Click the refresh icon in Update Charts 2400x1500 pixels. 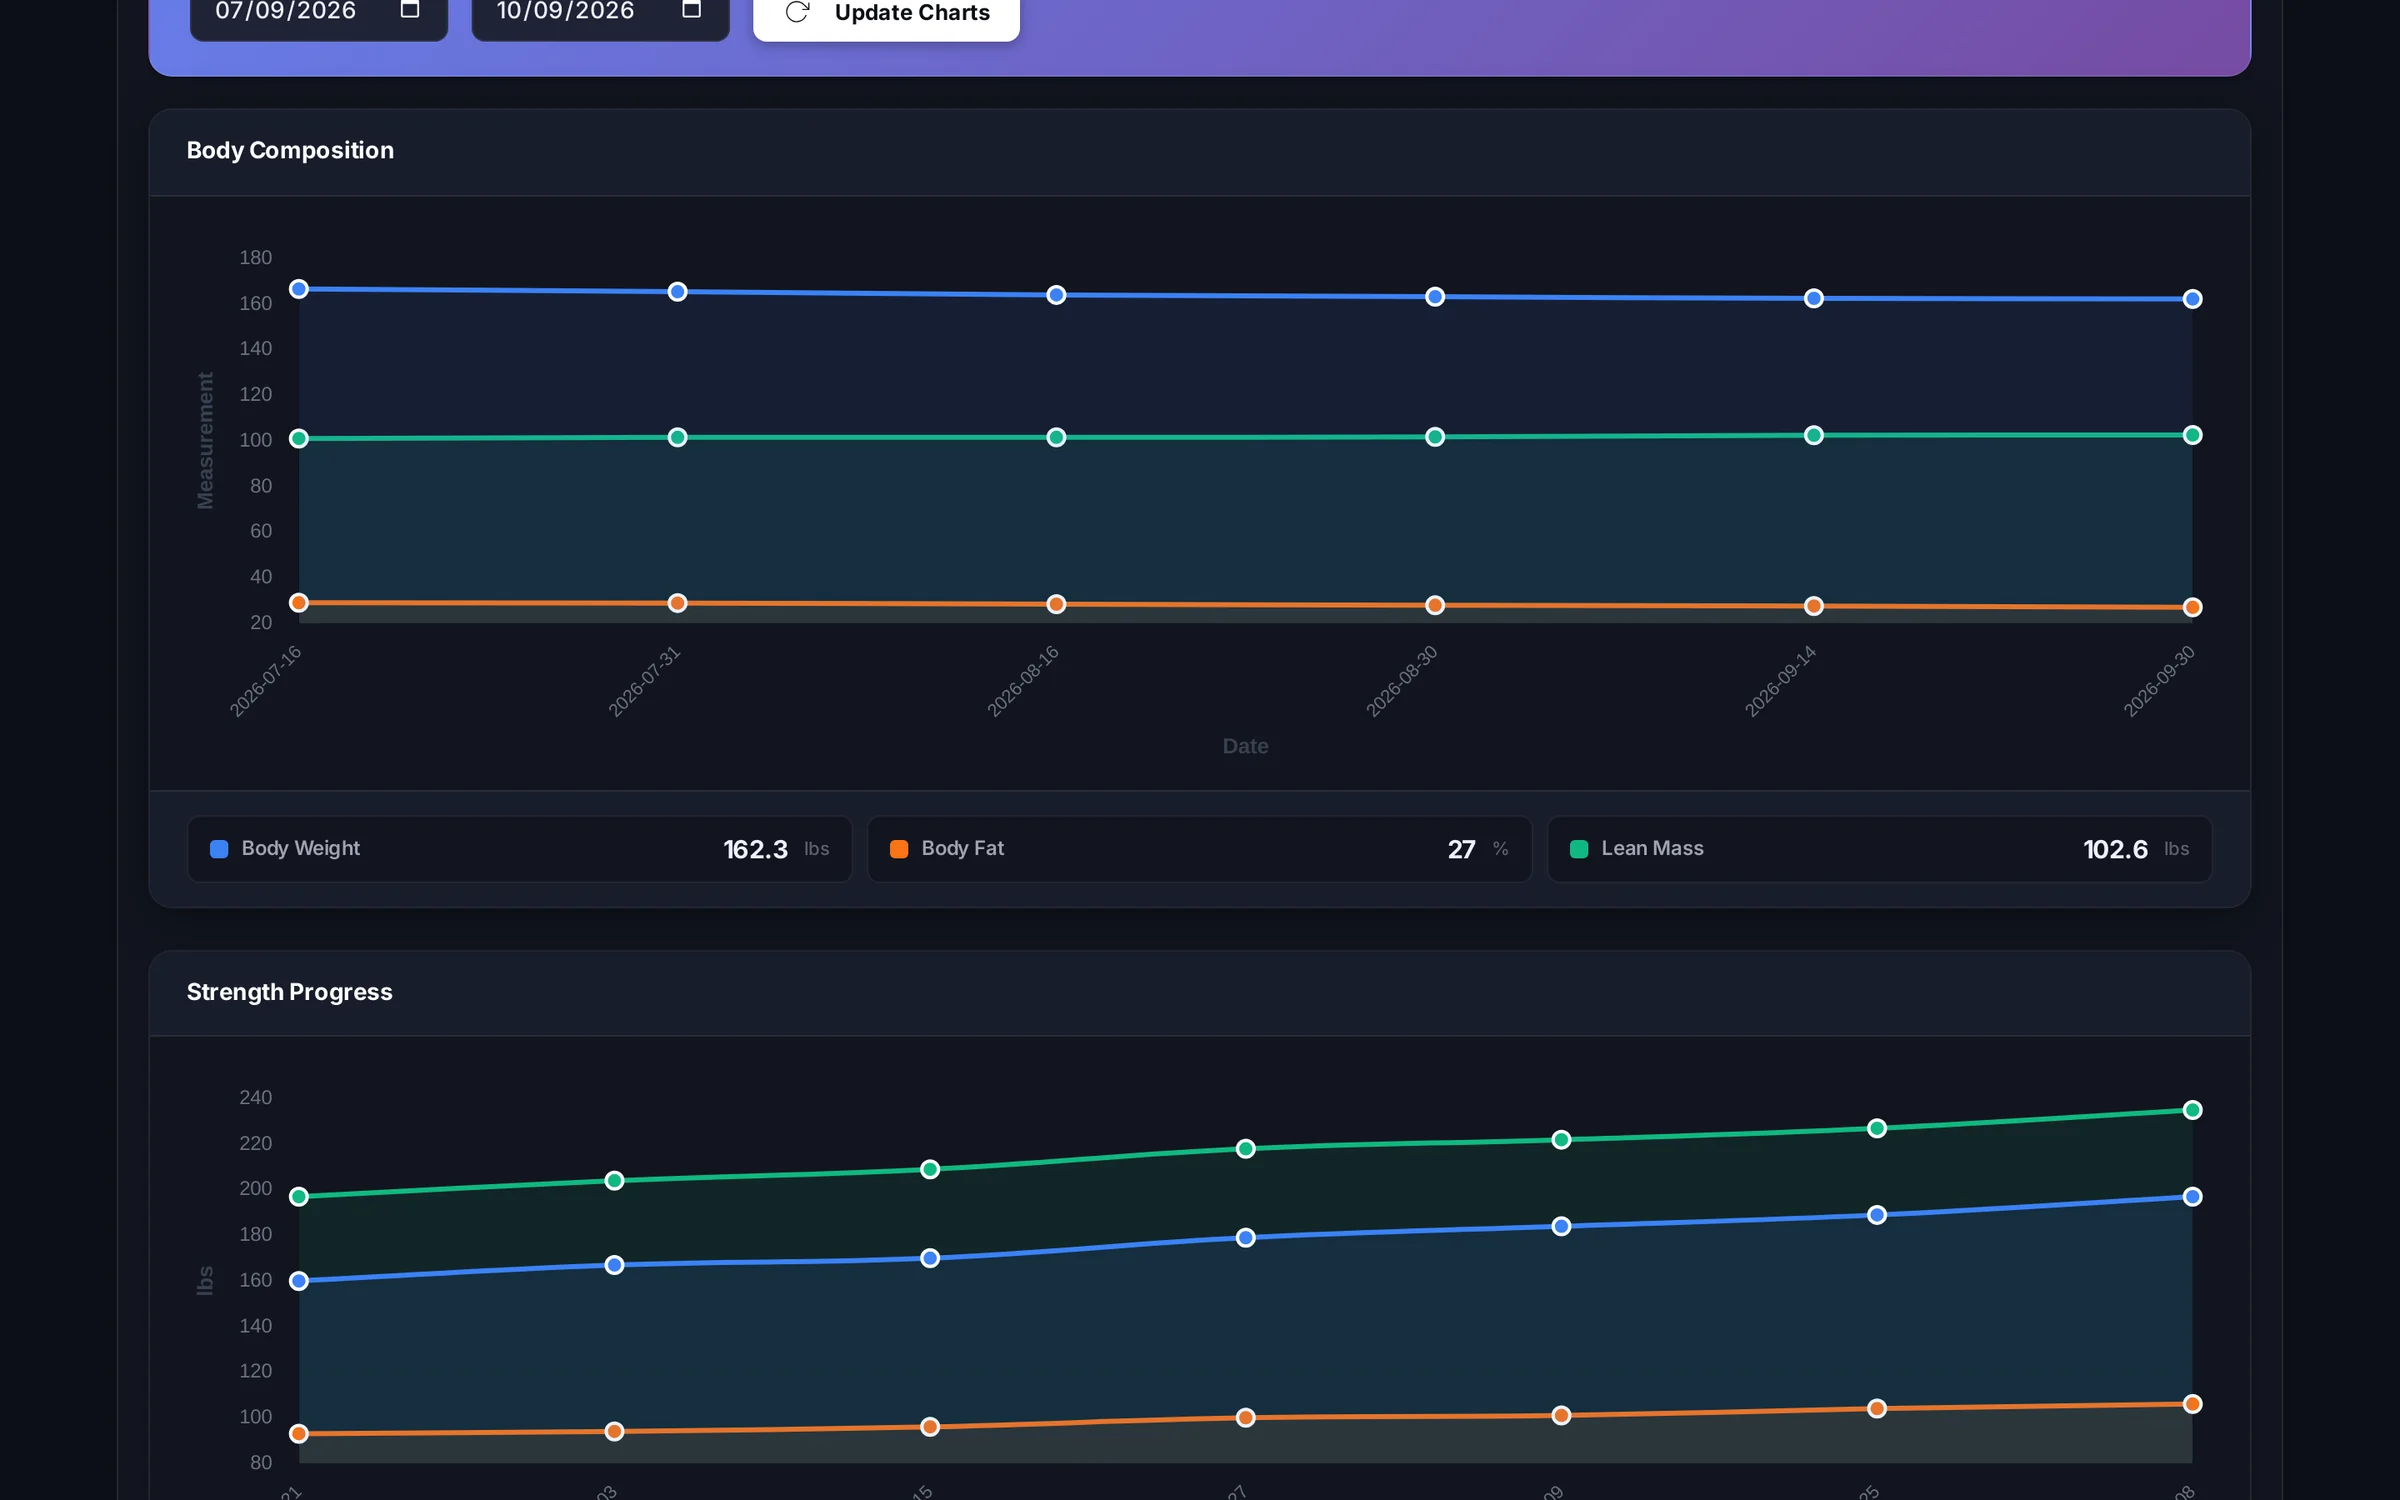tap(797, 12)
